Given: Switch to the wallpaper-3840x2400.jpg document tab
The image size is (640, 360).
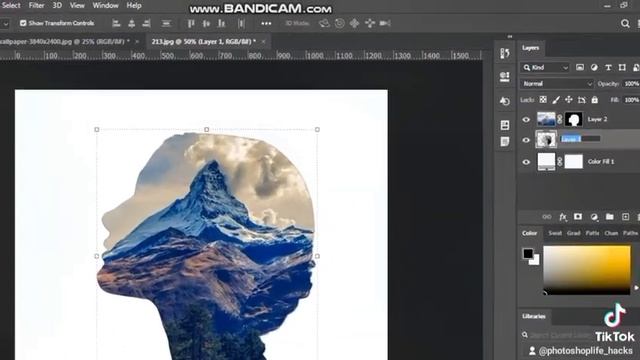Looking at the screenshot, I should click(x=65, y=42).
